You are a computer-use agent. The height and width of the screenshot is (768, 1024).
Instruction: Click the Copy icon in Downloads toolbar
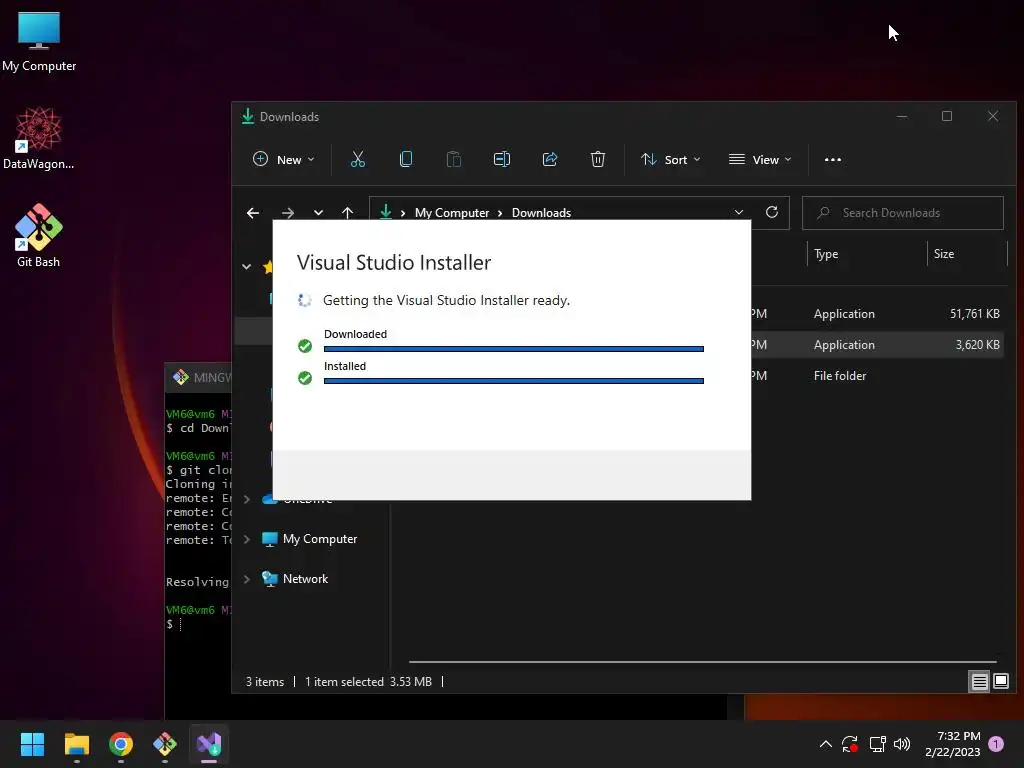(x=406, y=159)
